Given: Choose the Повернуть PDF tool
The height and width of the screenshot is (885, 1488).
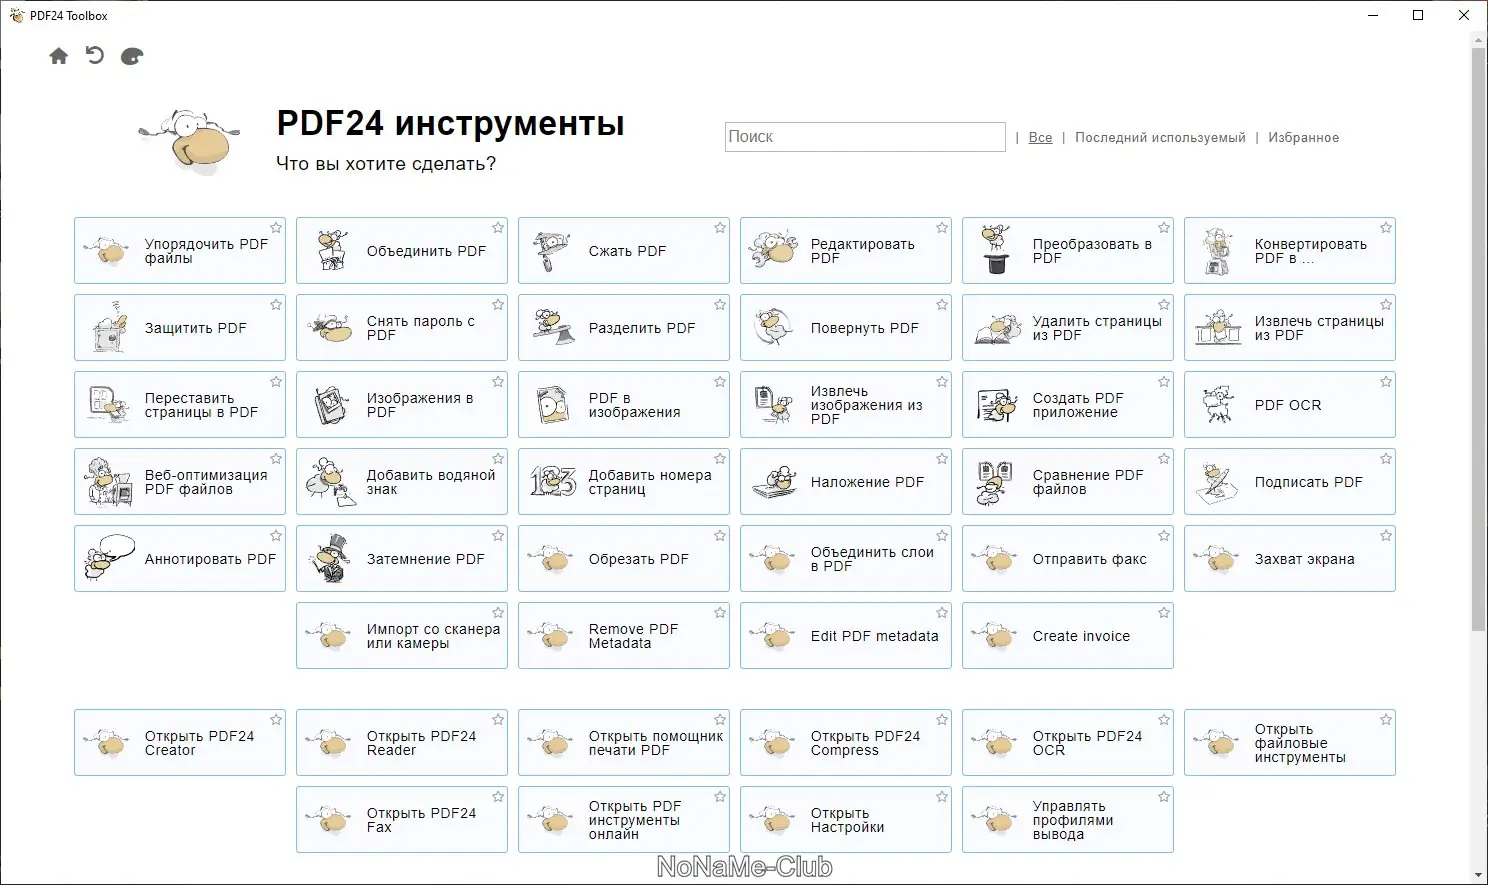Looking at the screenshot, I should pyautogui.click(x=846, y=328).
